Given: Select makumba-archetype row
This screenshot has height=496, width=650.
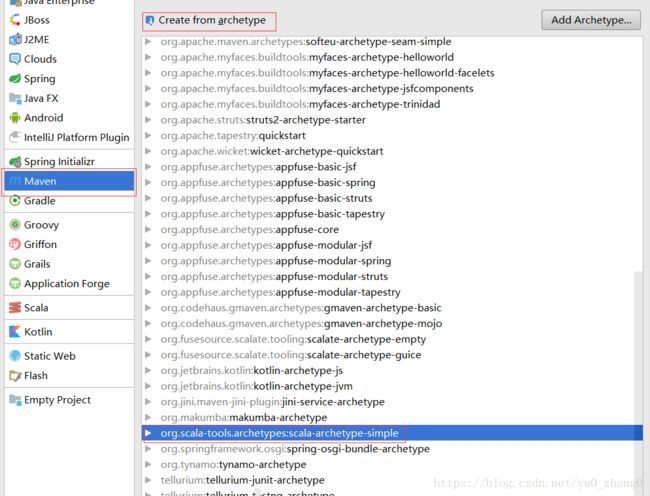Looking at the screenshot, I should point(392,417).
